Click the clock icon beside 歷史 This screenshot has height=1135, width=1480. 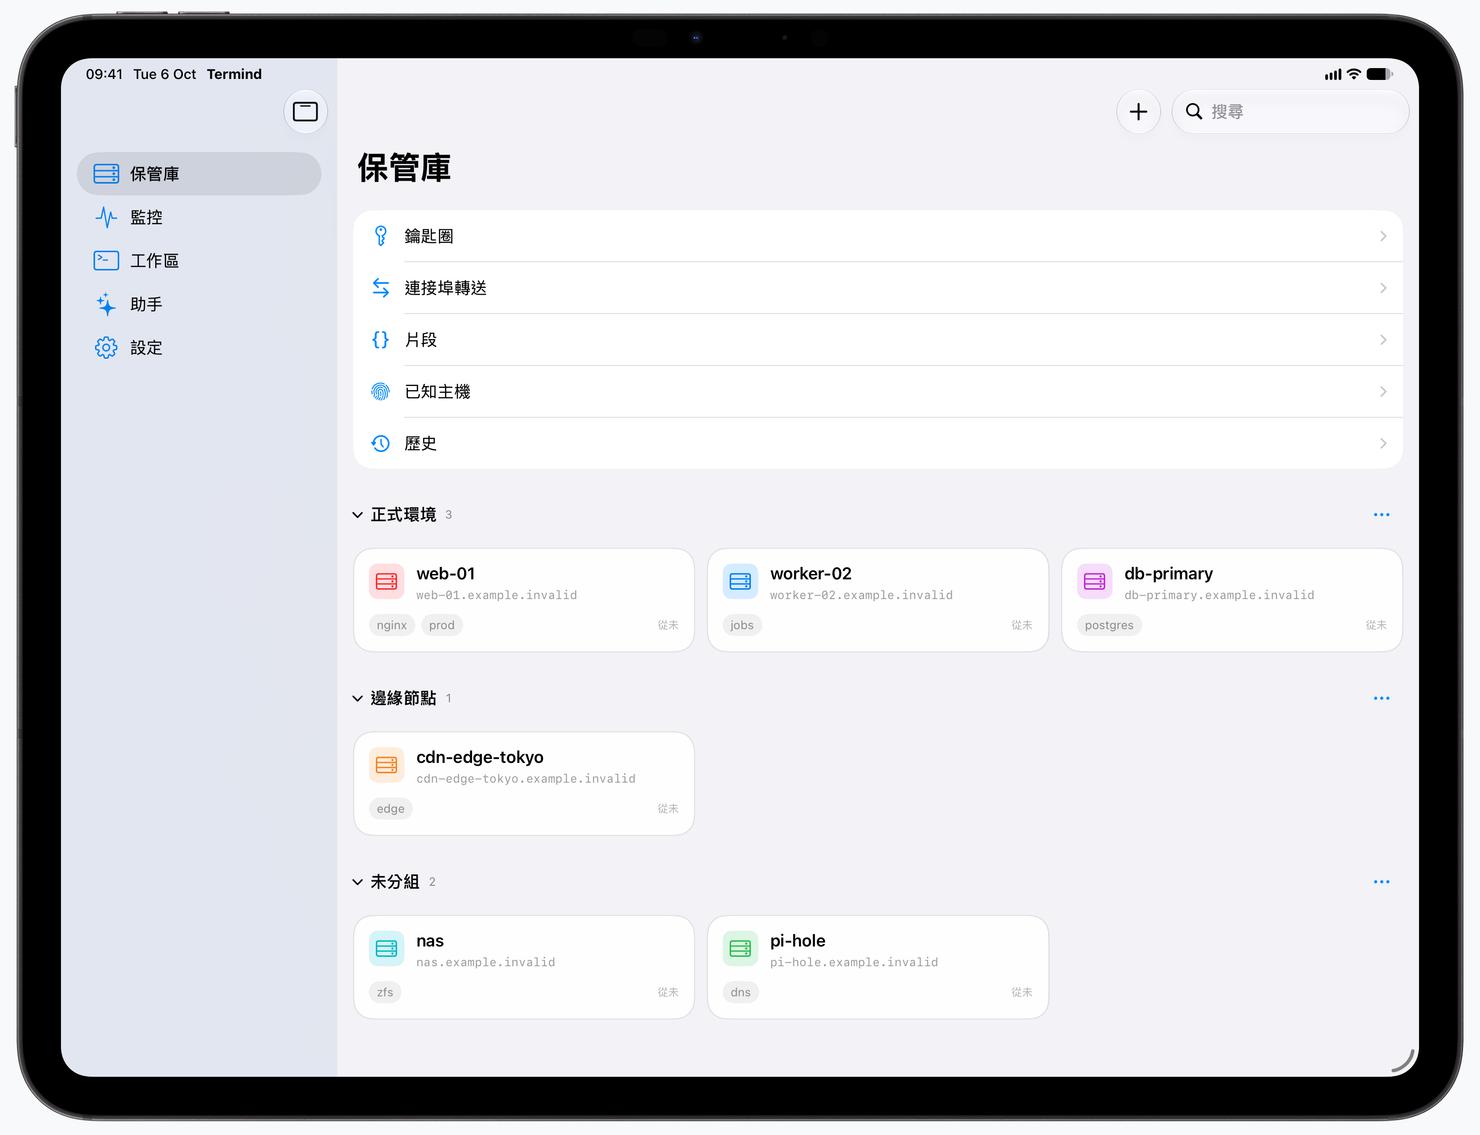pyautogui.click(x=381, y=443)
